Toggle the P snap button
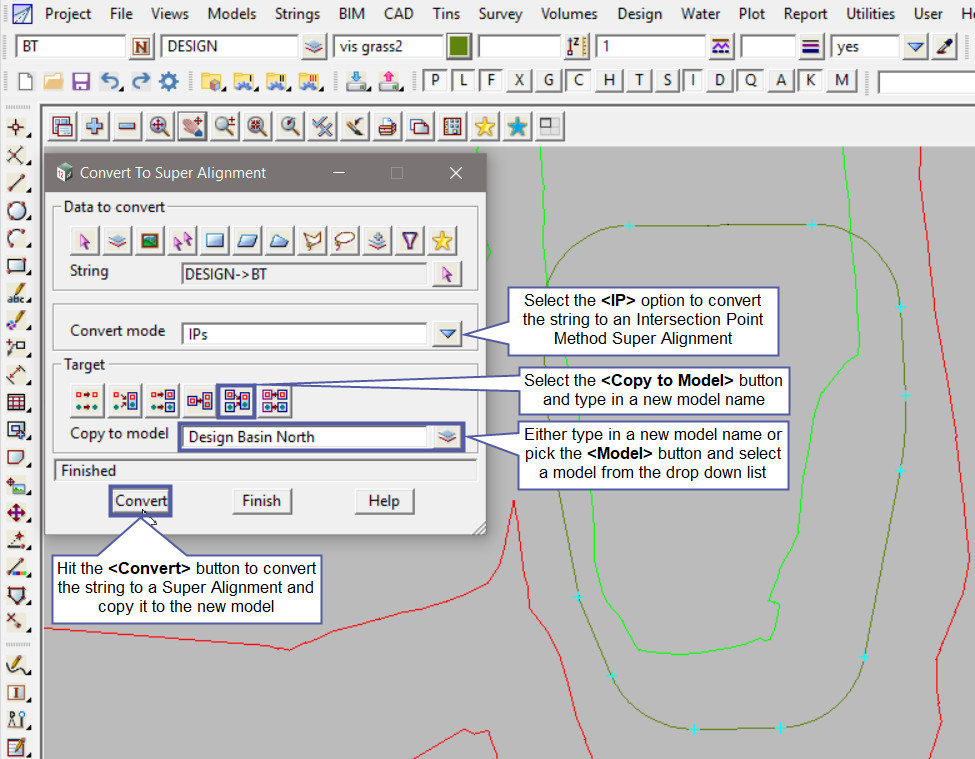The image size is (975, 759). (436, 81)
